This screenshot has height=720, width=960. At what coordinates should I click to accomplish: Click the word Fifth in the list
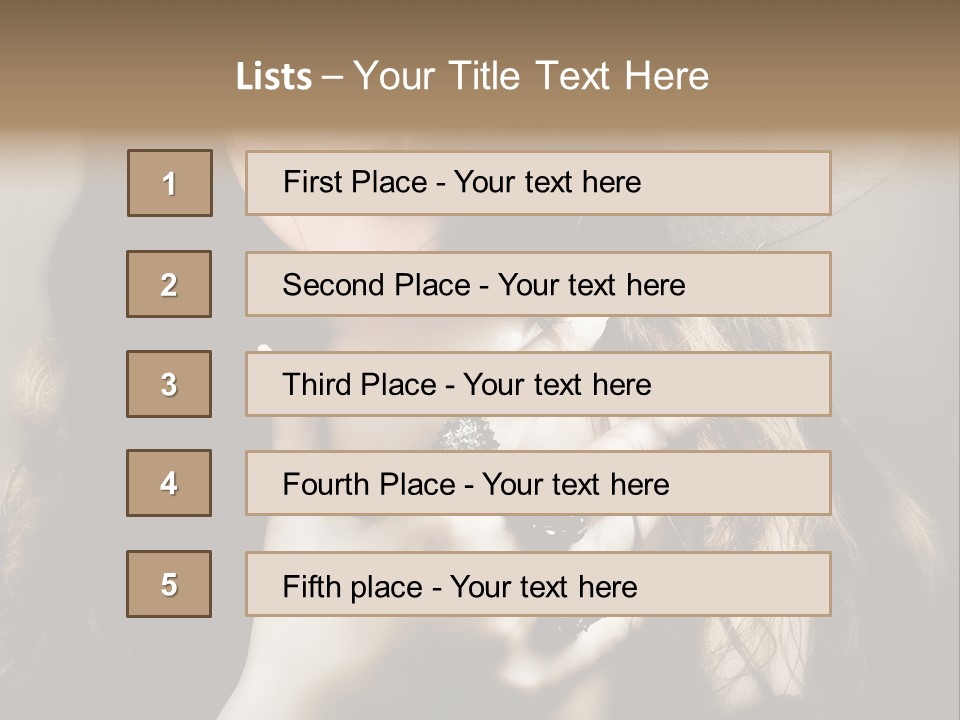click(311, 586)
